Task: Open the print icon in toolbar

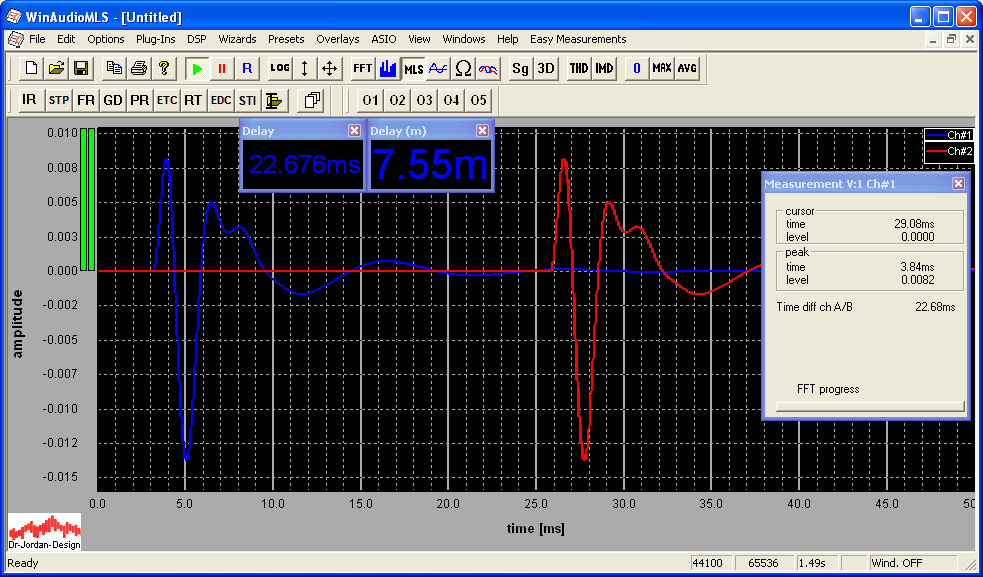Action: coord(139,68)
